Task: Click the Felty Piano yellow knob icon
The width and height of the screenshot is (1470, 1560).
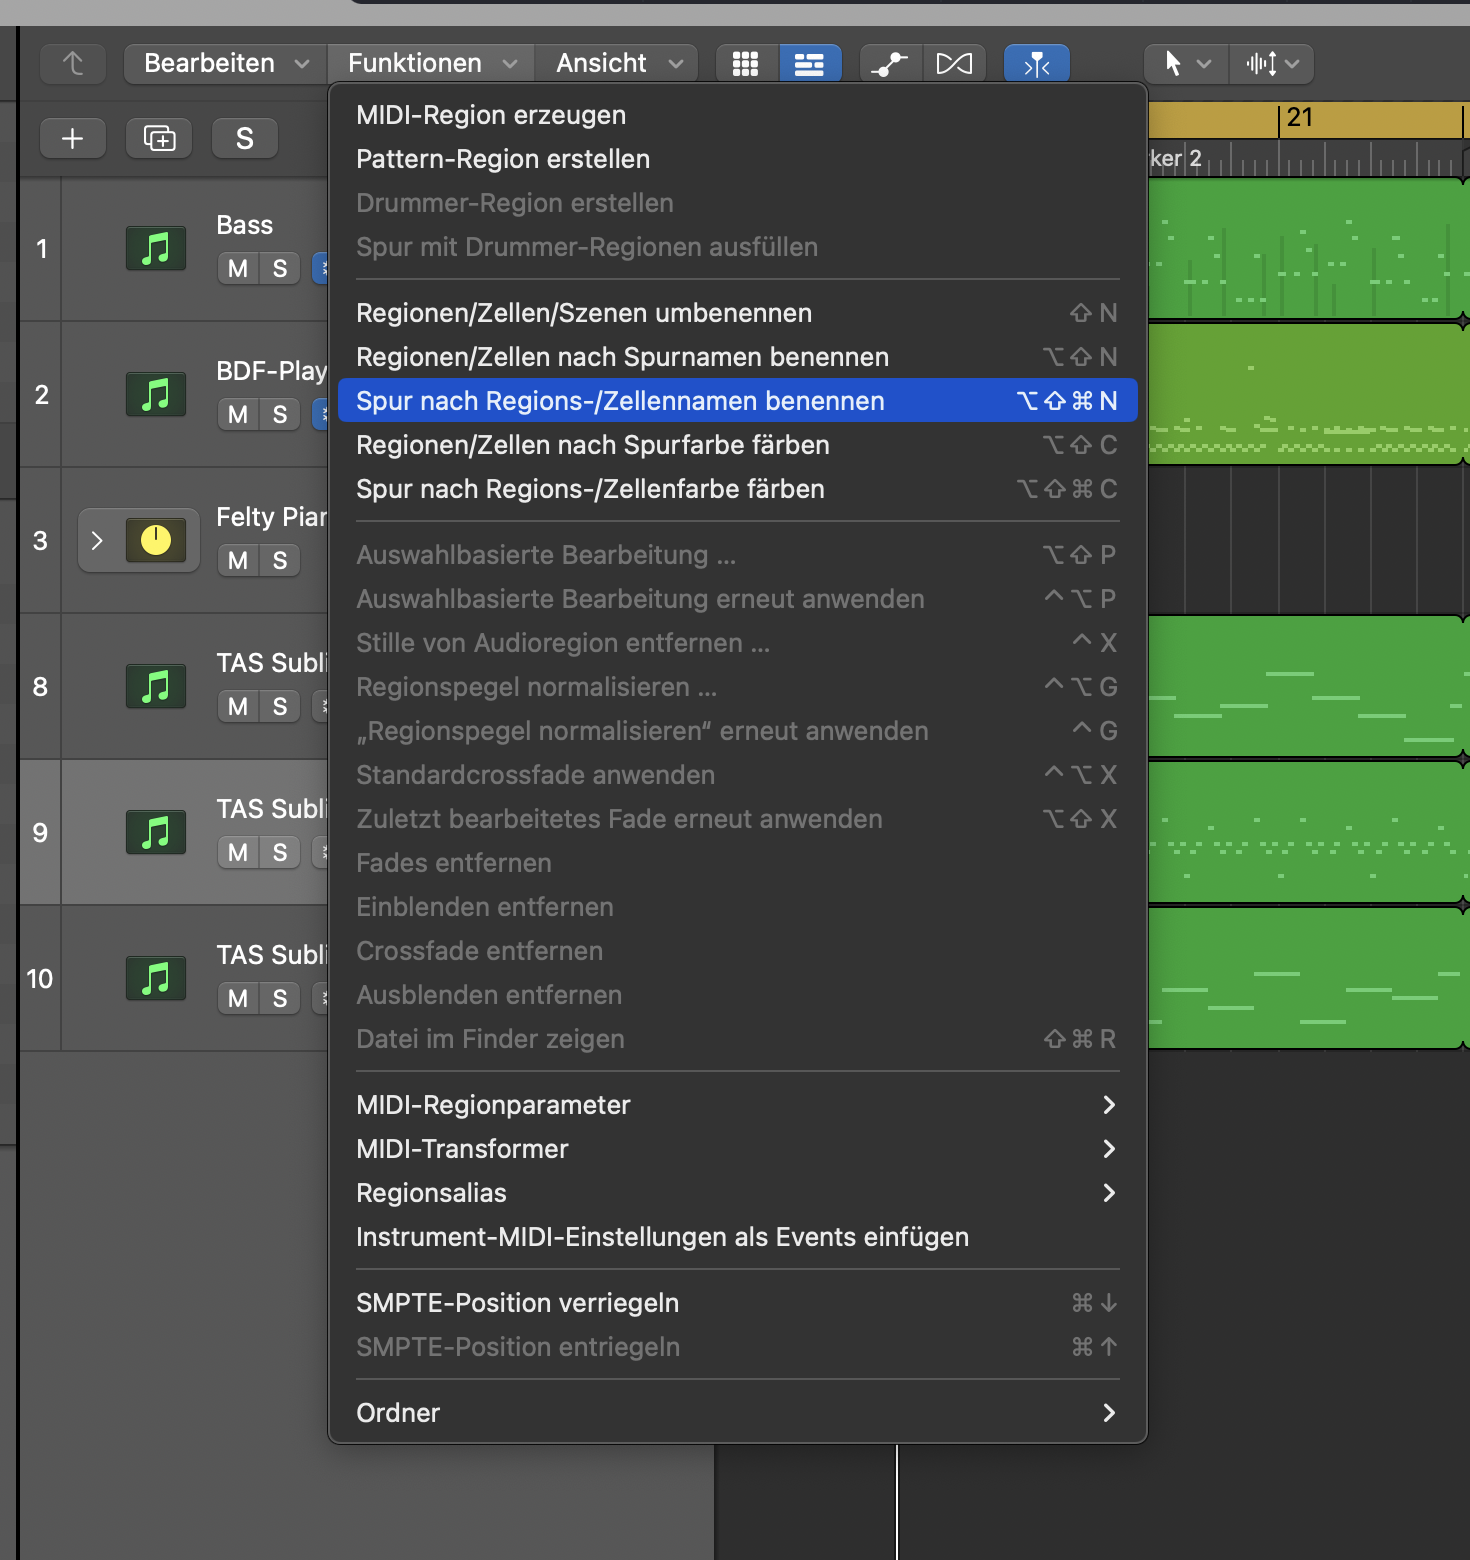Action: pyautogui.click(x=156, y=540)
